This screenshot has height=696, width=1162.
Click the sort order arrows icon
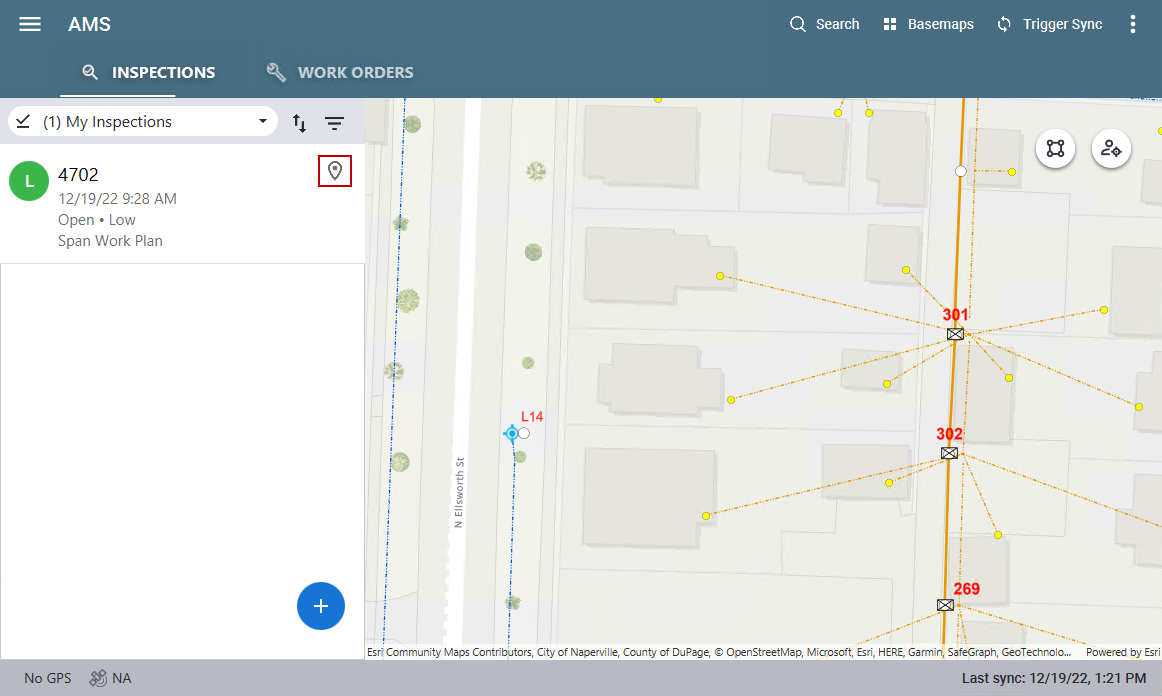299,123
